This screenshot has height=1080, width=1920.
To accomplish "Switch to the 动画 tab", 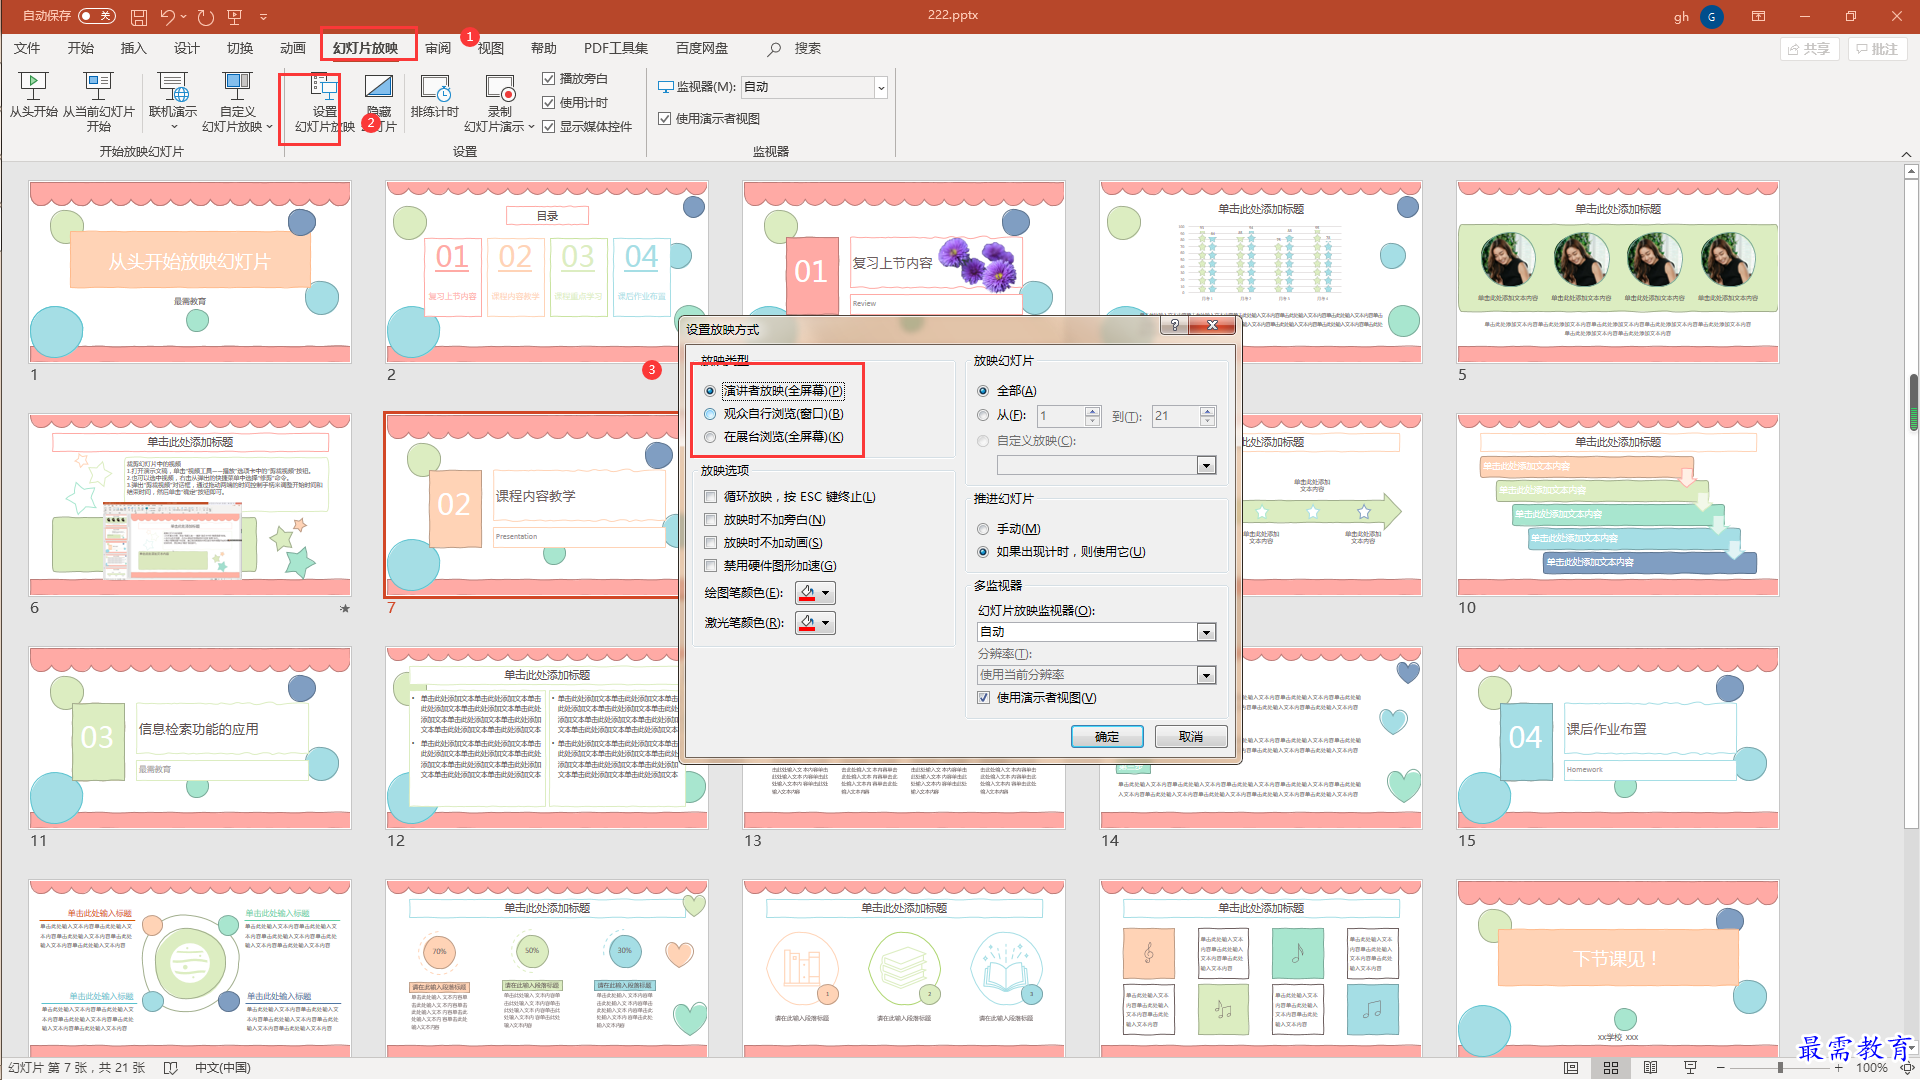I will click(x=292, y=48).
